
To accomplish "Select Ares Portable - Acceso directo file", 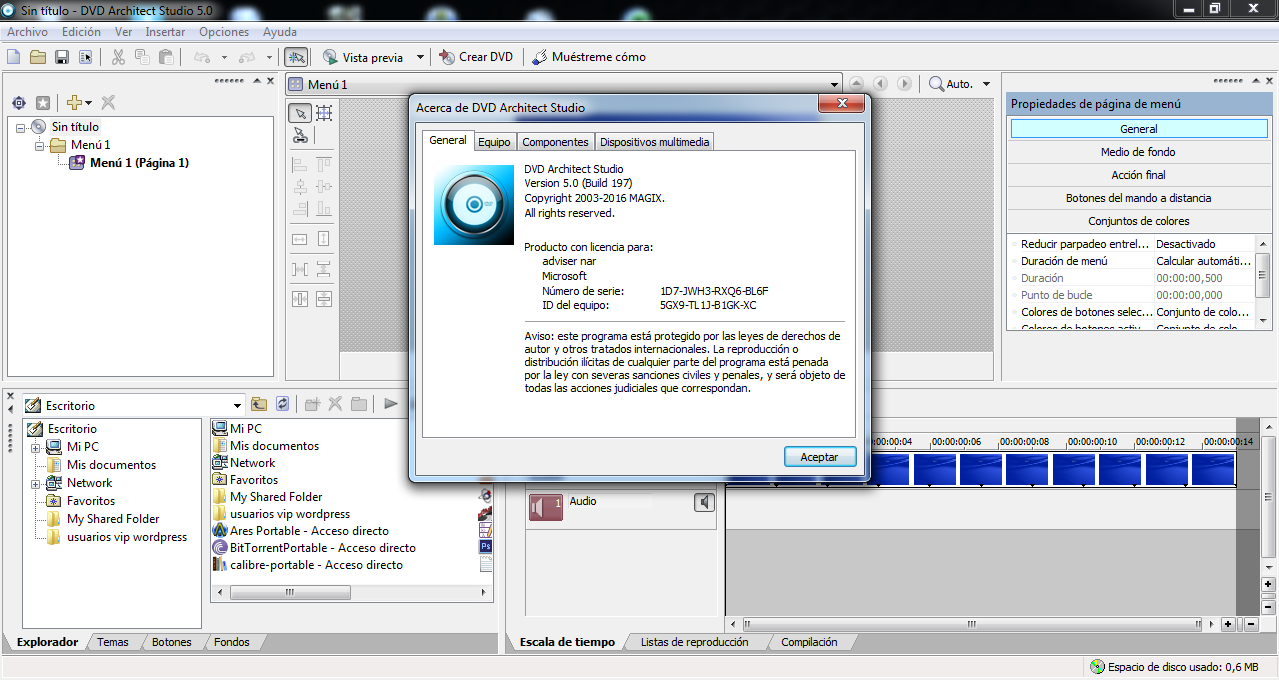I will (309, 531).
